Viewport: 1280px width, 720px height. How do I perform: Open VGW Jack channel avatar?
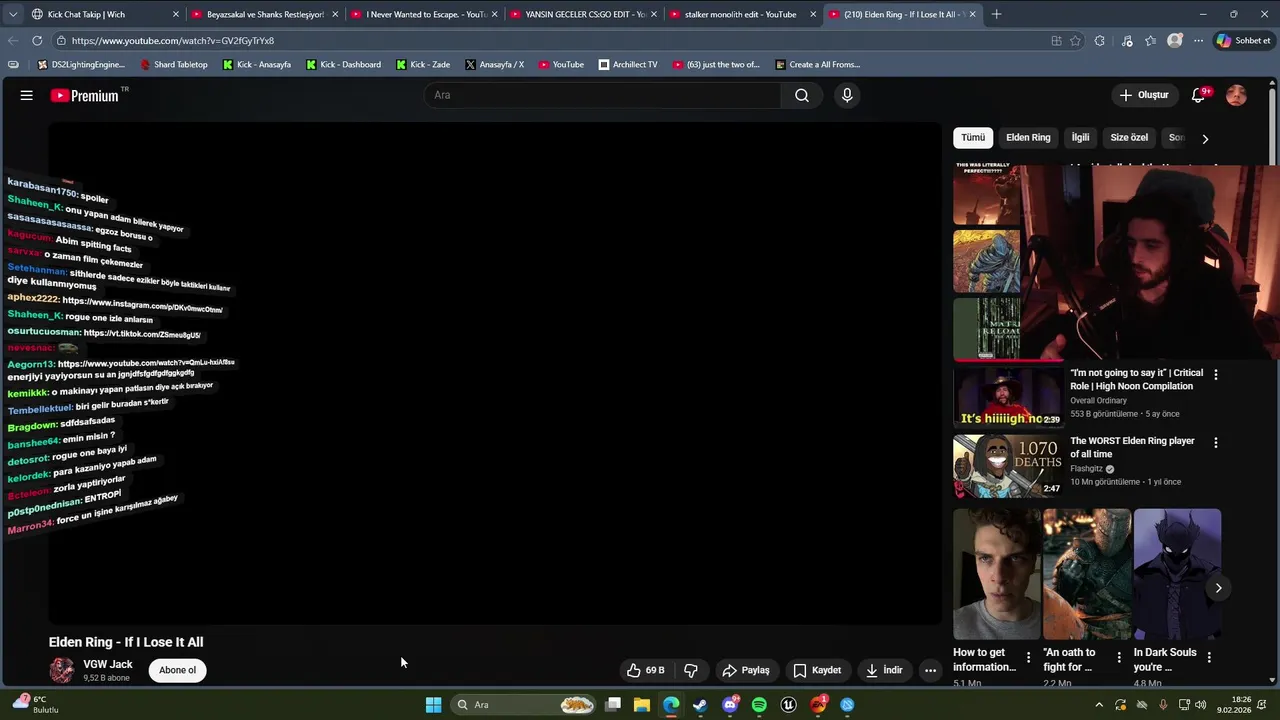coord(62,670)
